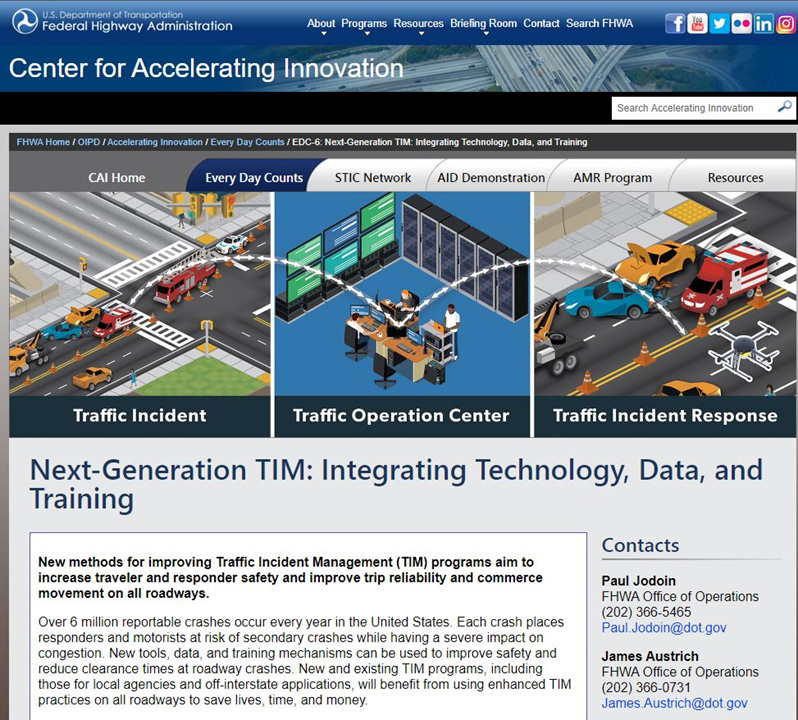
Task: Open the LinkedIn icon
Action: (763, 23)
